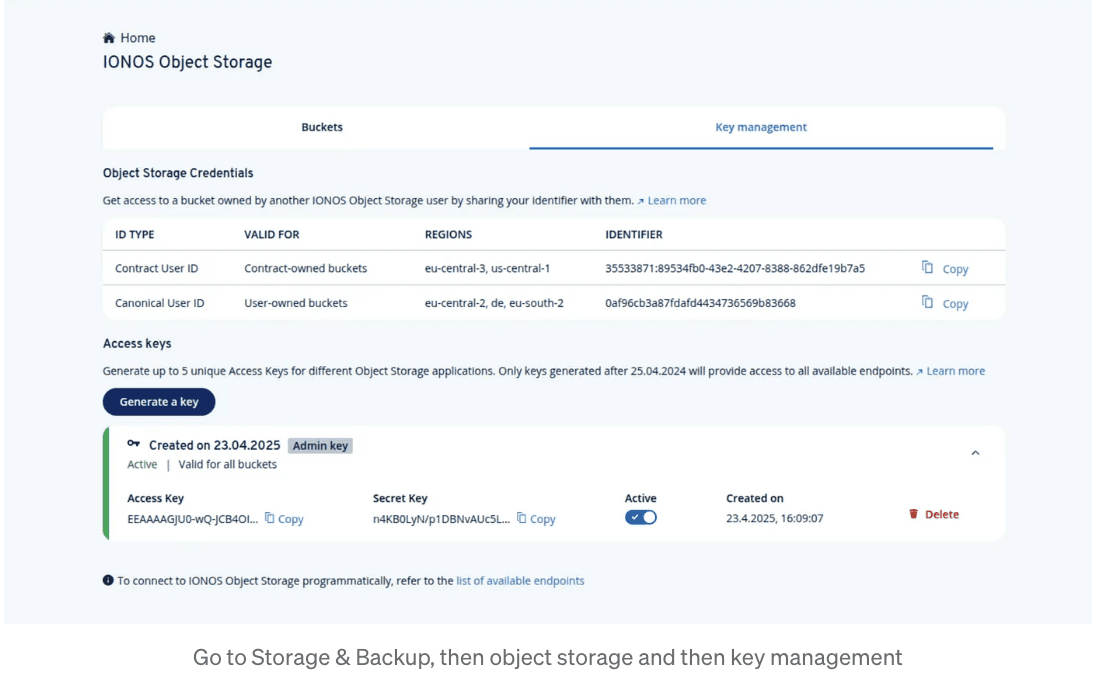1096x684 pixels.
Task: Click the Generate a key button
Action: coord(159,402)
